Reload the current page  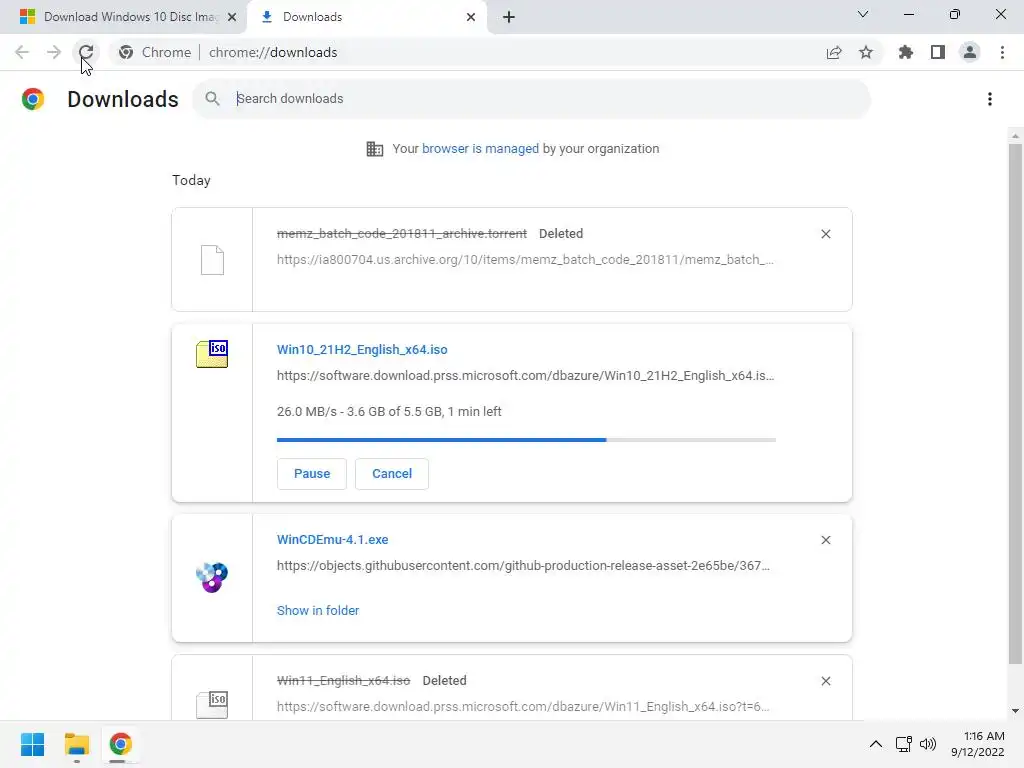click(86, 52)
